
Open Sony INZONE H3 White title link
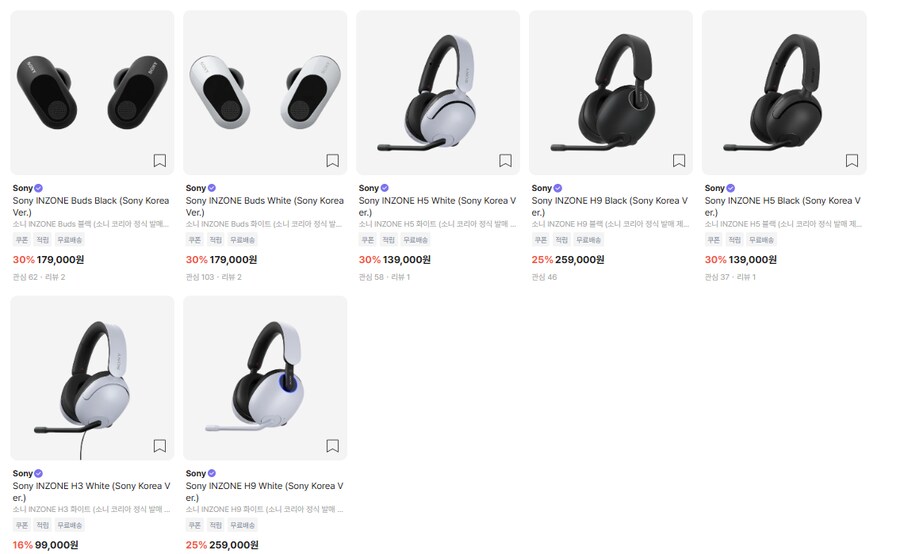coord(91,491)
